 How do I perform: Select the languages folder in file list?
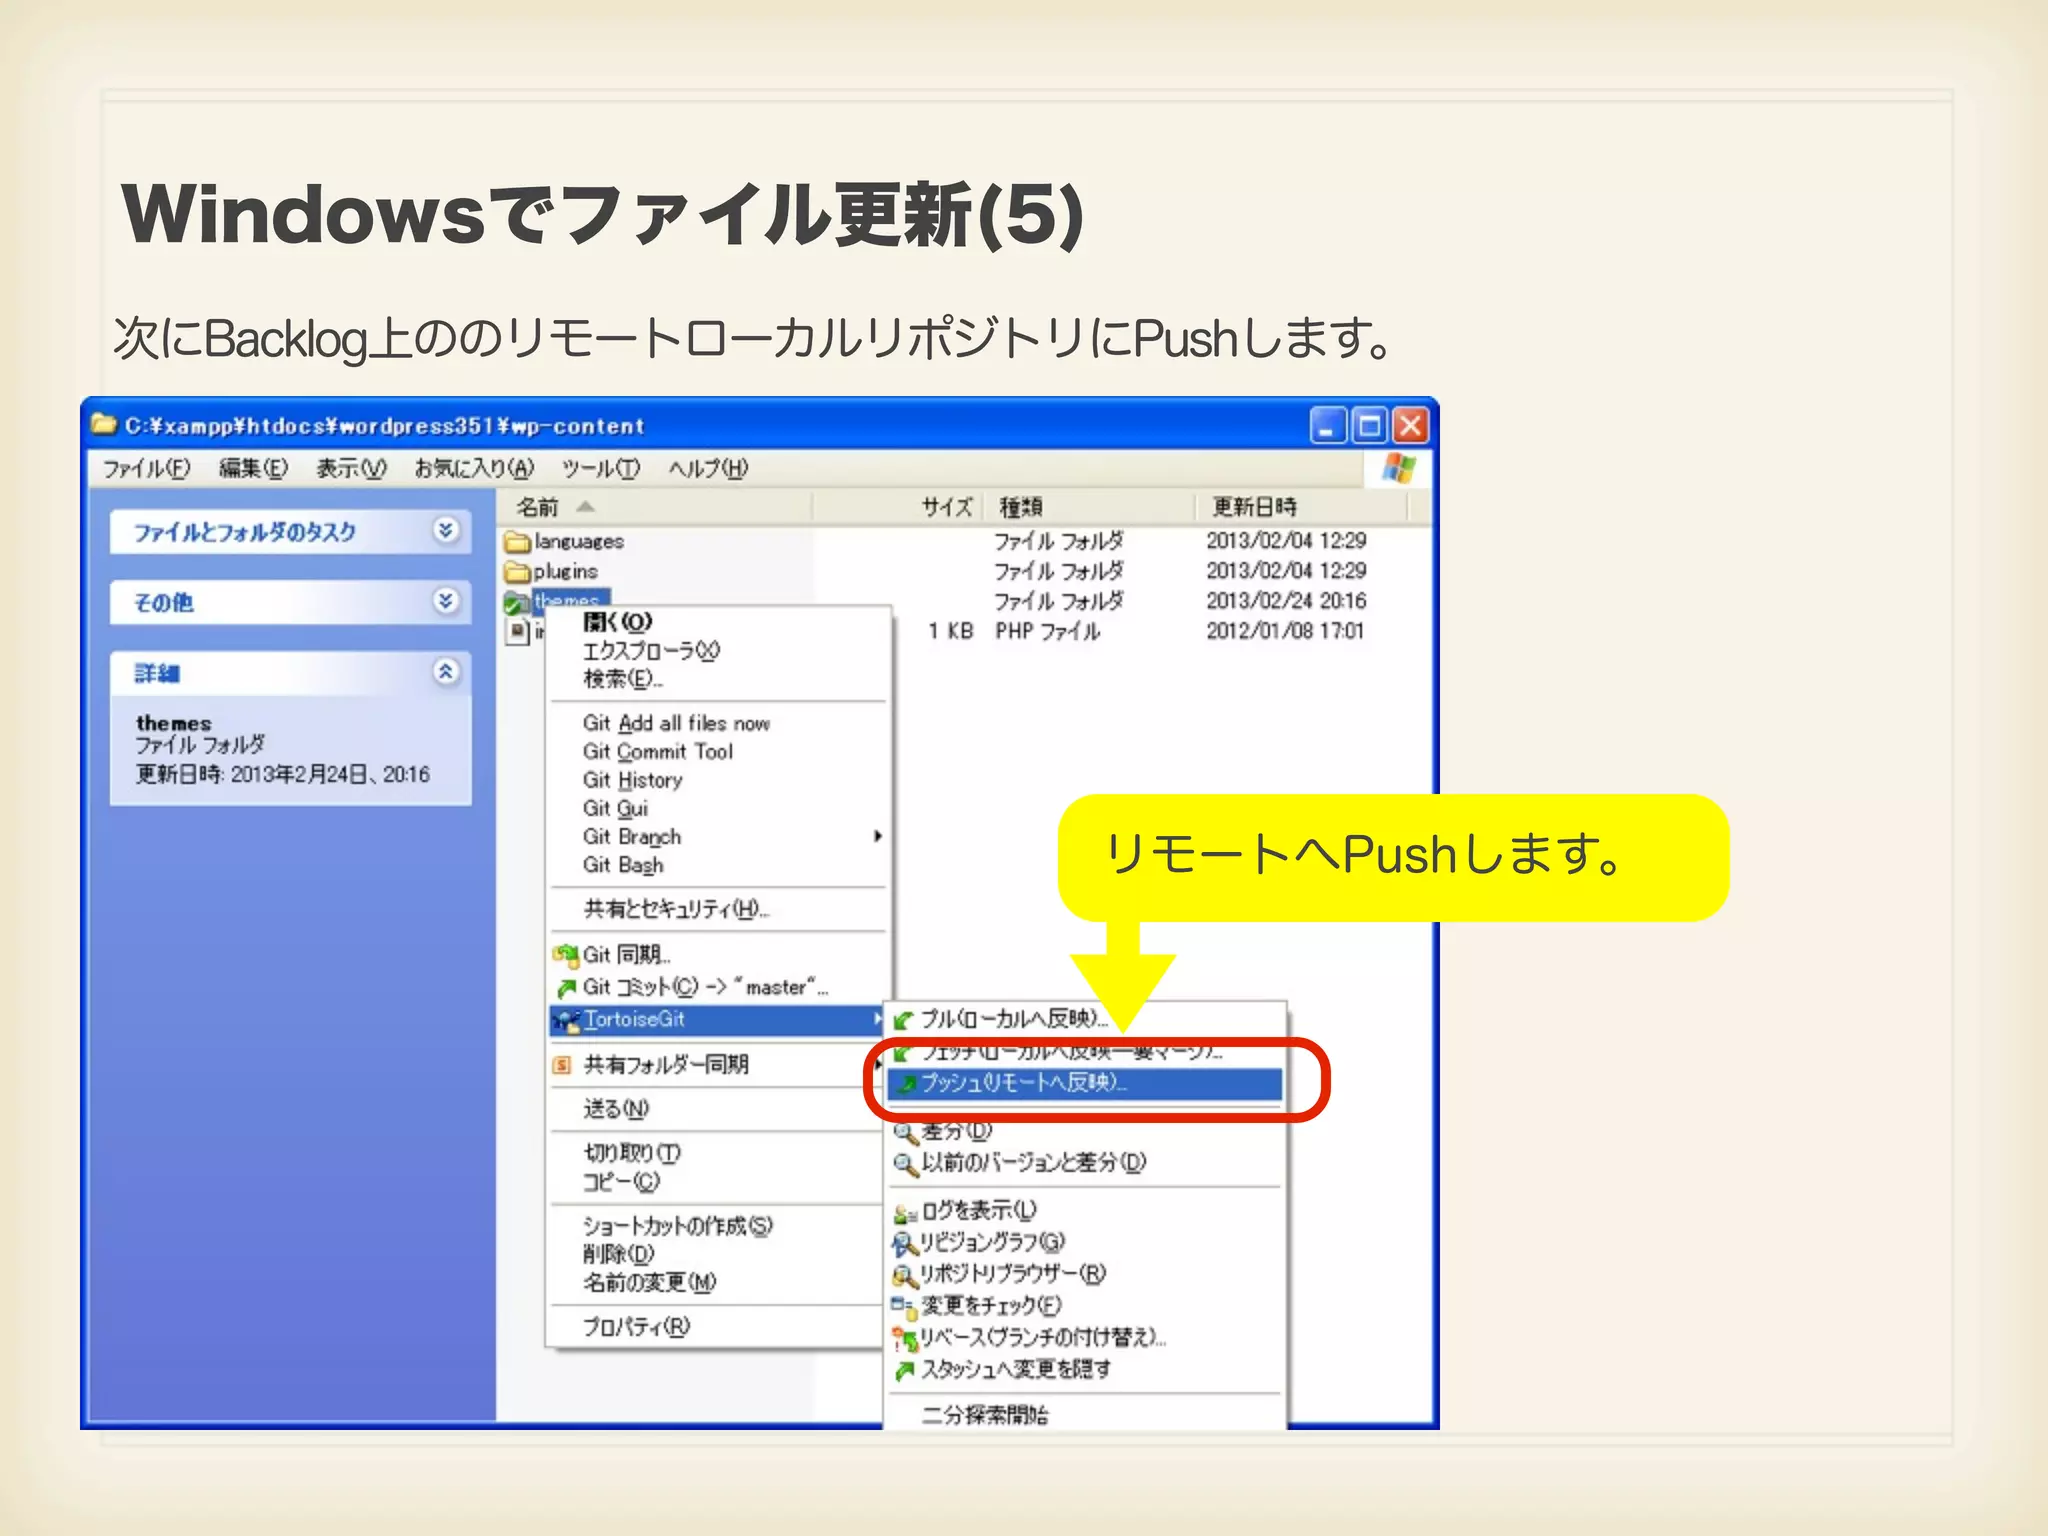(577, 542)
